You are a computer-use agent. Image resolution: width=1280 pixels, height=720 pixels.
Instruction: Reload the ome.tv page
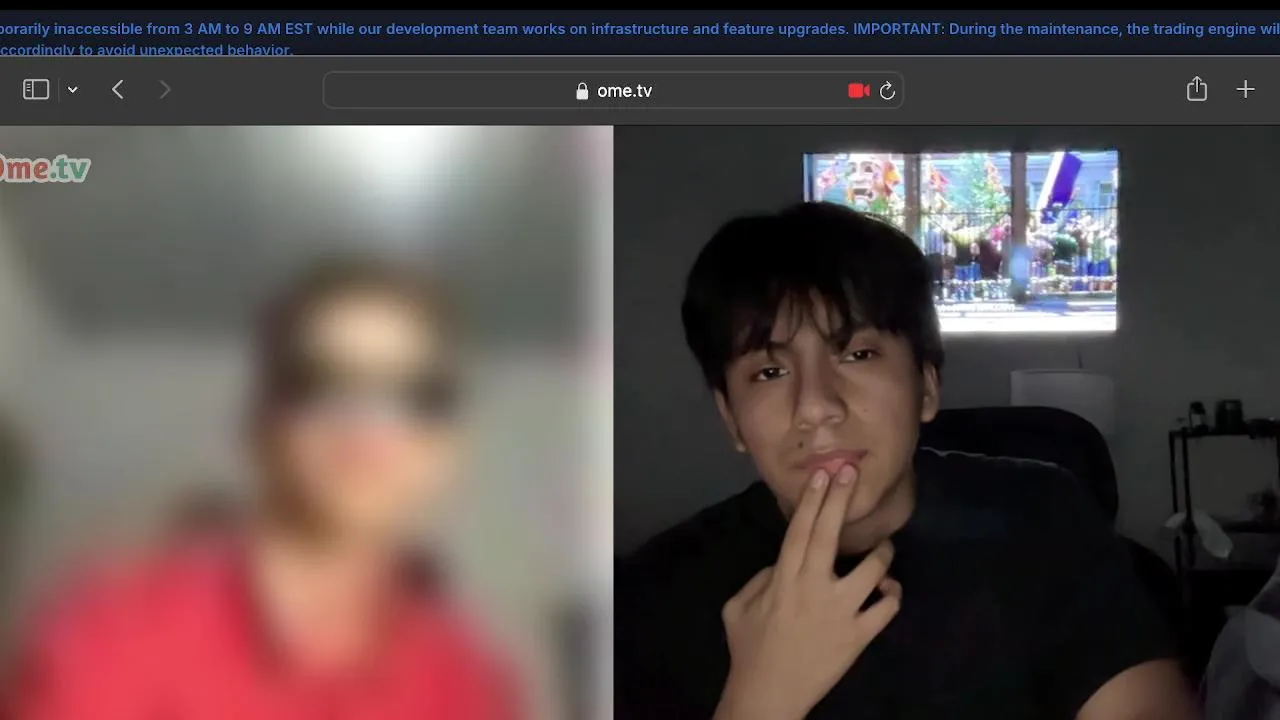(x=887, y=90)
